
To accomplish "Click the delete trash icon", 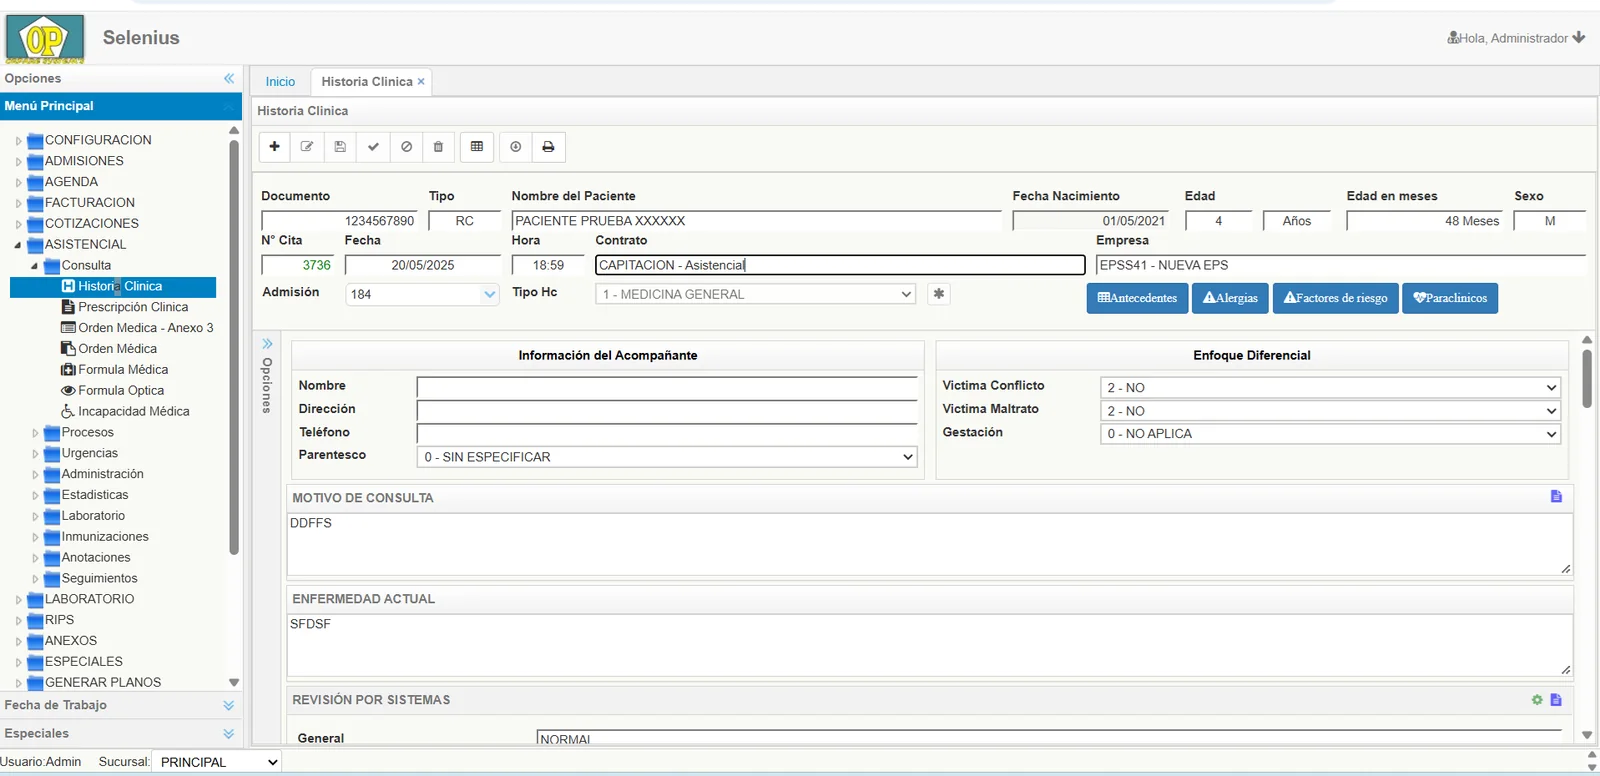I will point(438,147).
